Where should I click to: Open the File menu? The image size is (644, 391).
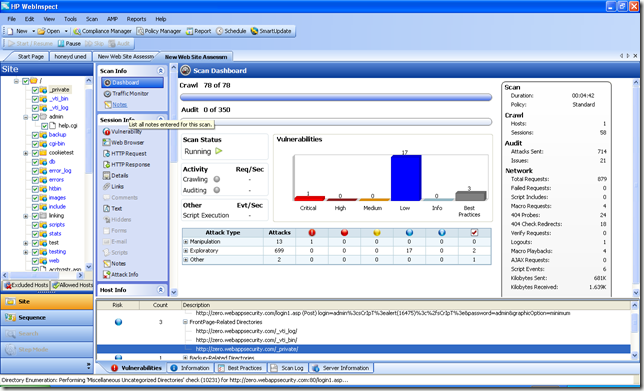click(x=12, y=19)
